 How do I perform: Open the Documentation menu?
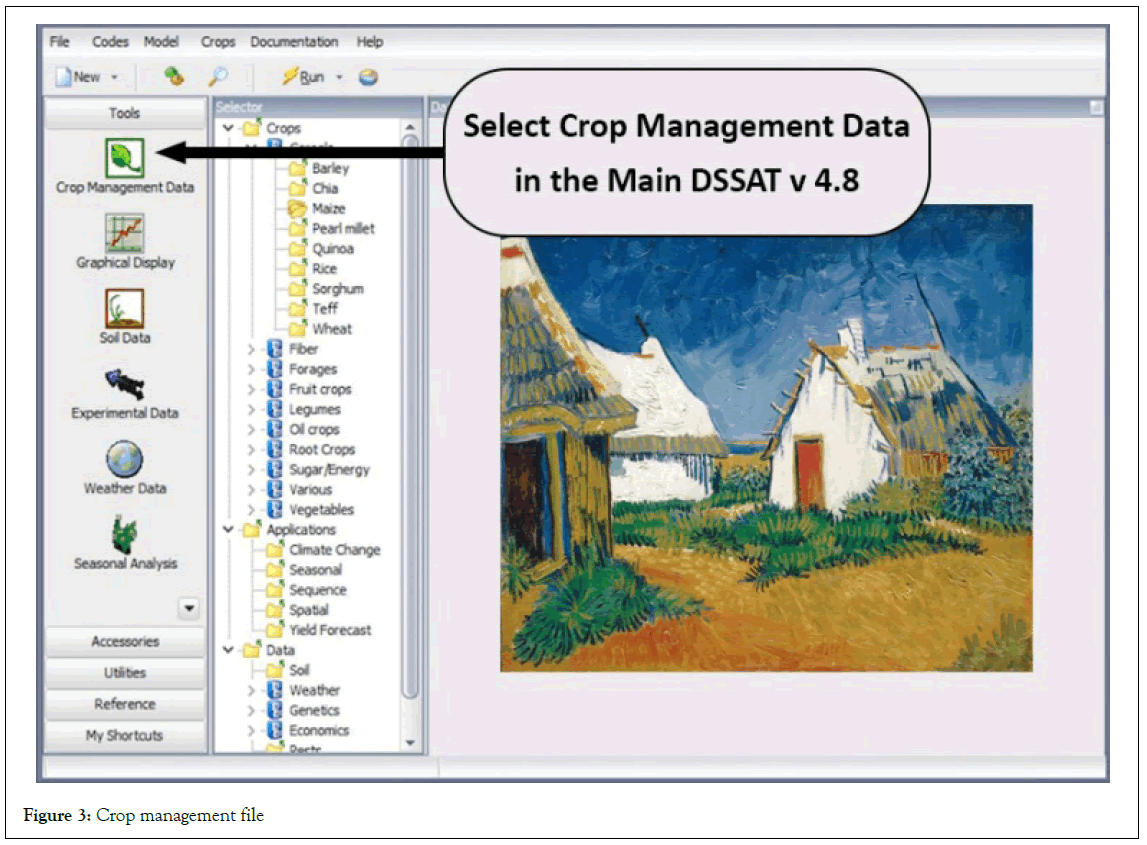click(294, 42)
